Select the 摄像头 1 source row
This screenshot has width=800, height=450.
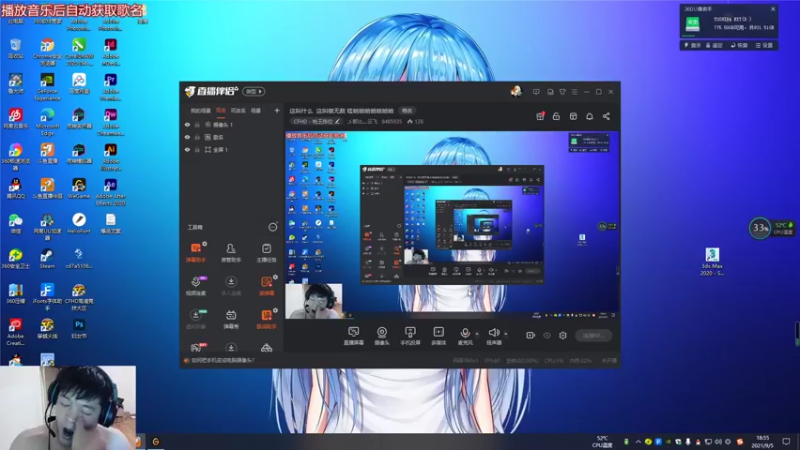[232, 124]
